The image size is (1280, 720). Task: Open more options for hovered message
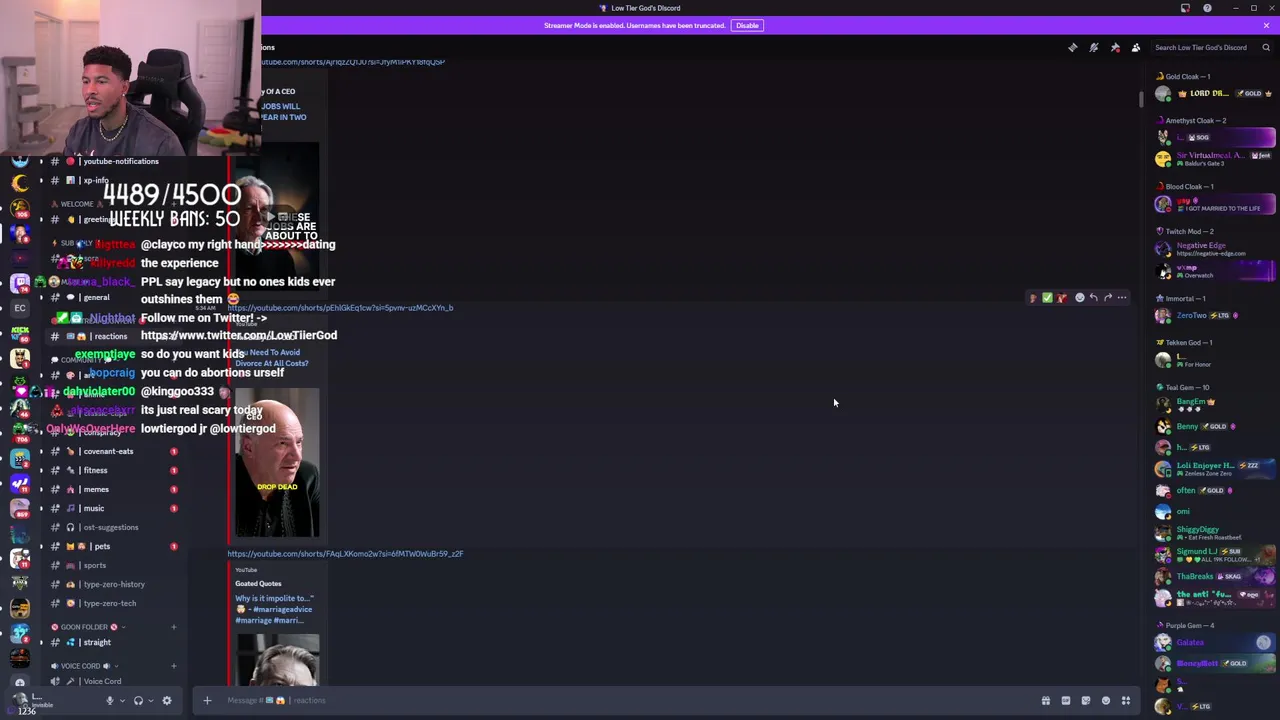coord(1122,297)
